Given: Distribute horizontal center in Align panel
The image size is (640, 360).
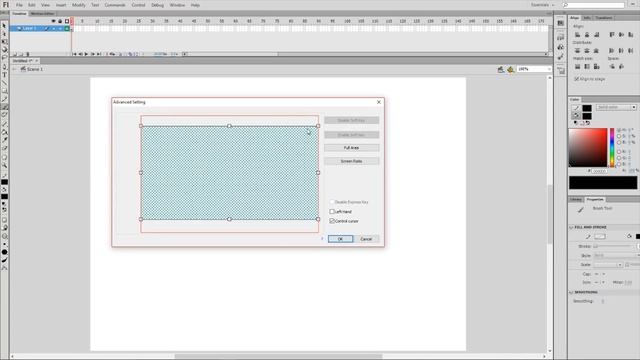Looking at the screenshot, I should point(621,51).
